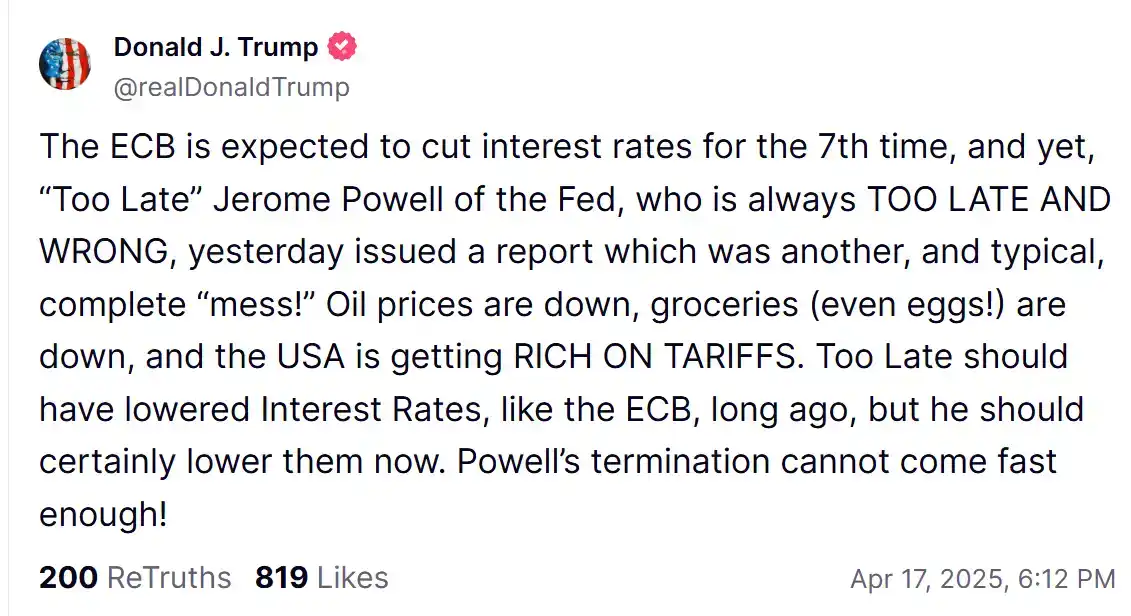This screenshot has height=616, width=1131.
Task: Open Donald J. Trump's profile avatar
Action: [64, 64]
